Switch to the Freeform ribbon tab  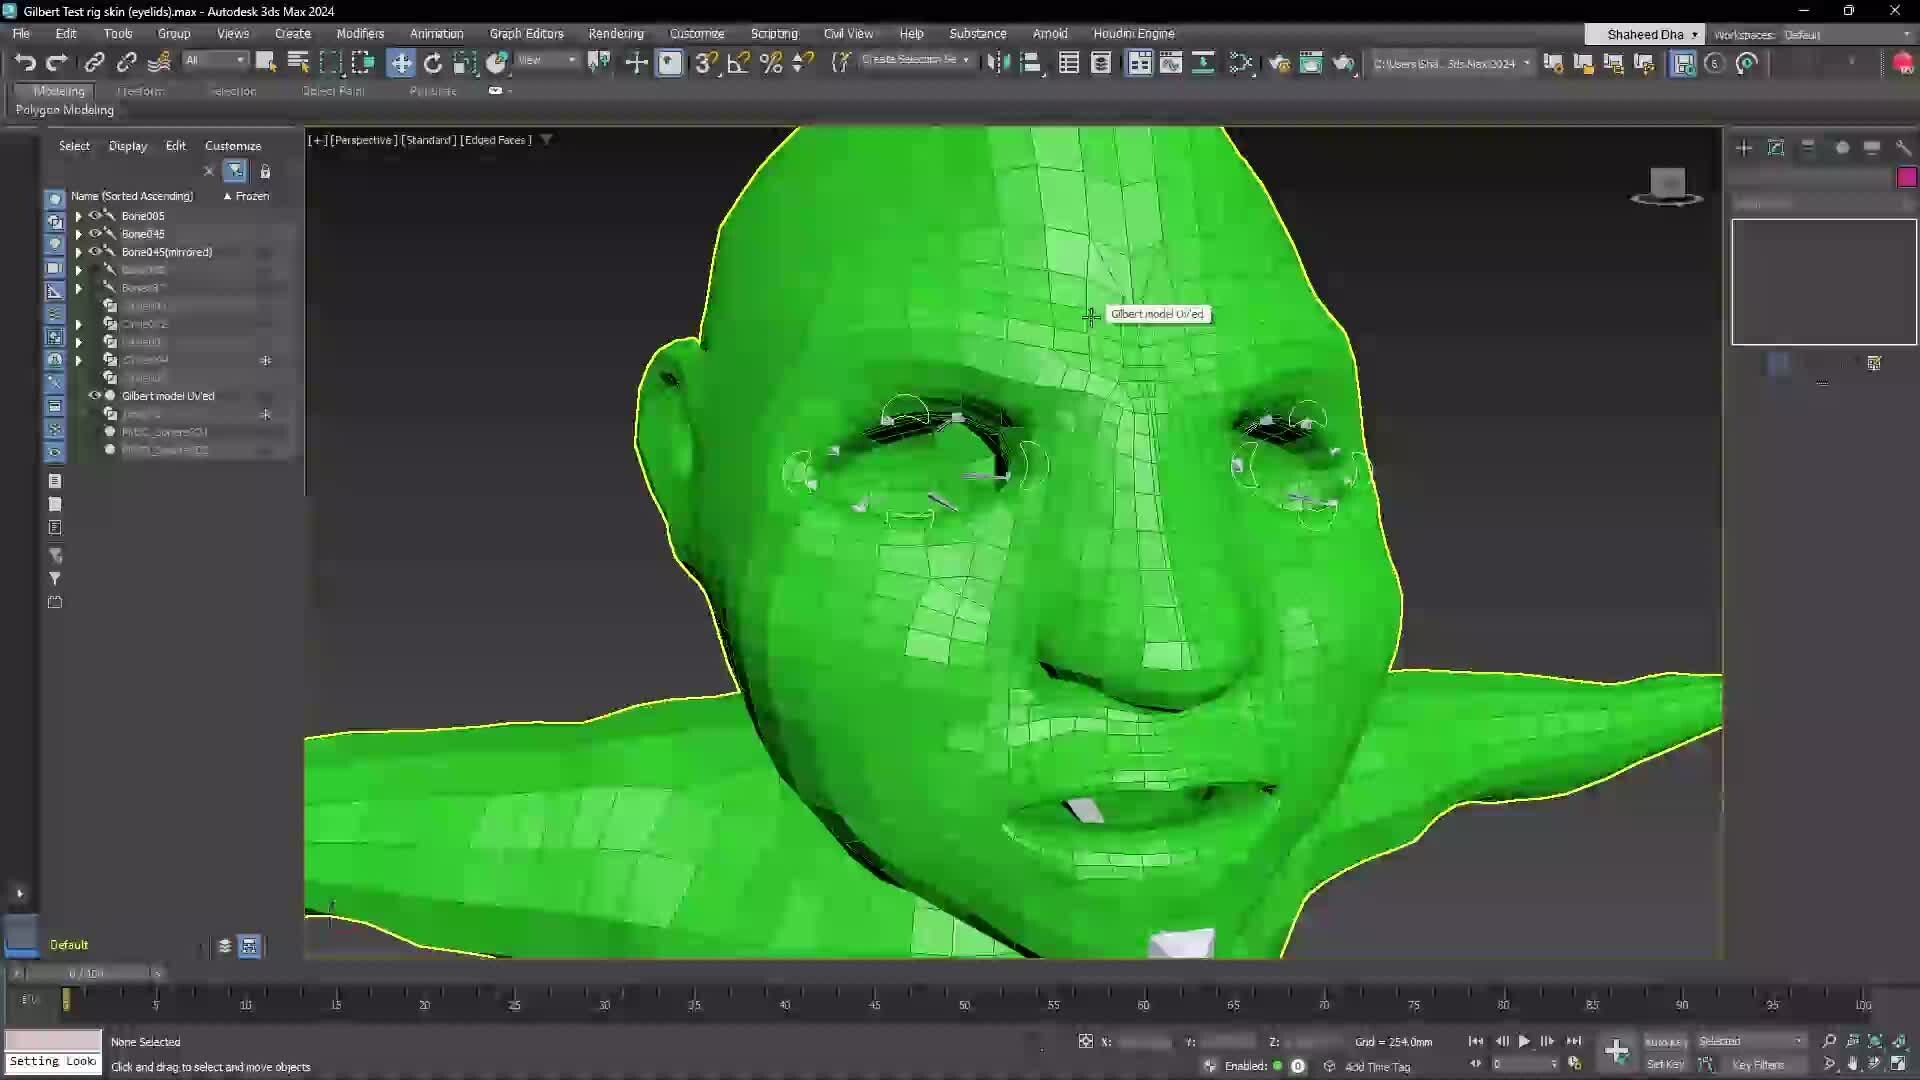click(x=140, y=91)
